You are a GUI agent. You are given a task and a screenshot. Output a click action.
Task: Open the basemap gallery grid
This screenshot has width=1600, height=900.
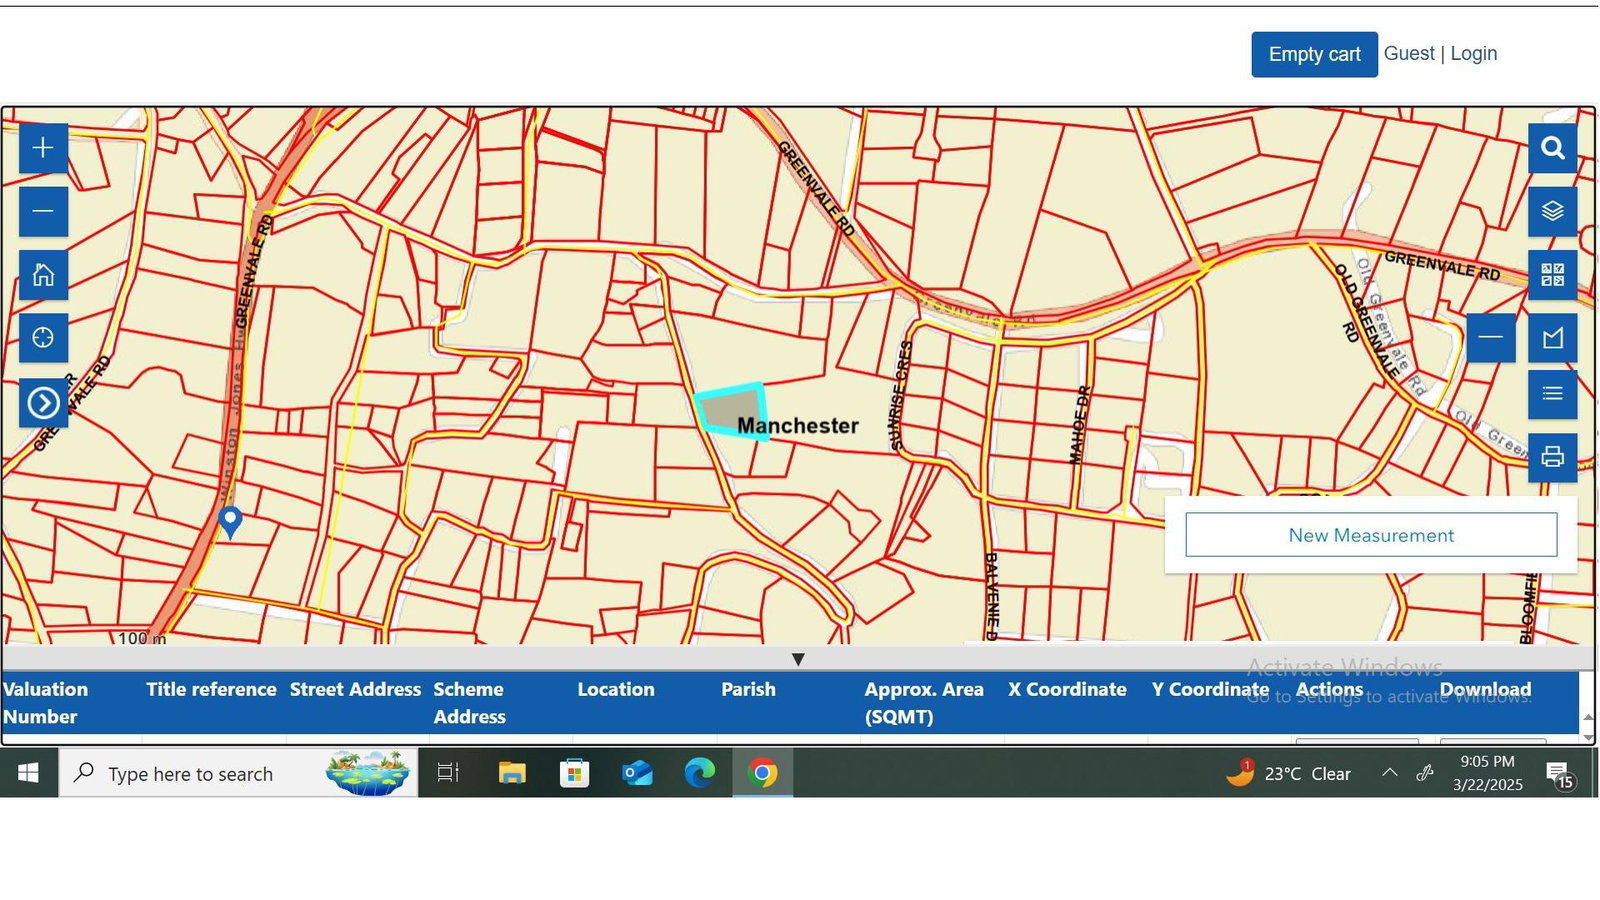1552,275
